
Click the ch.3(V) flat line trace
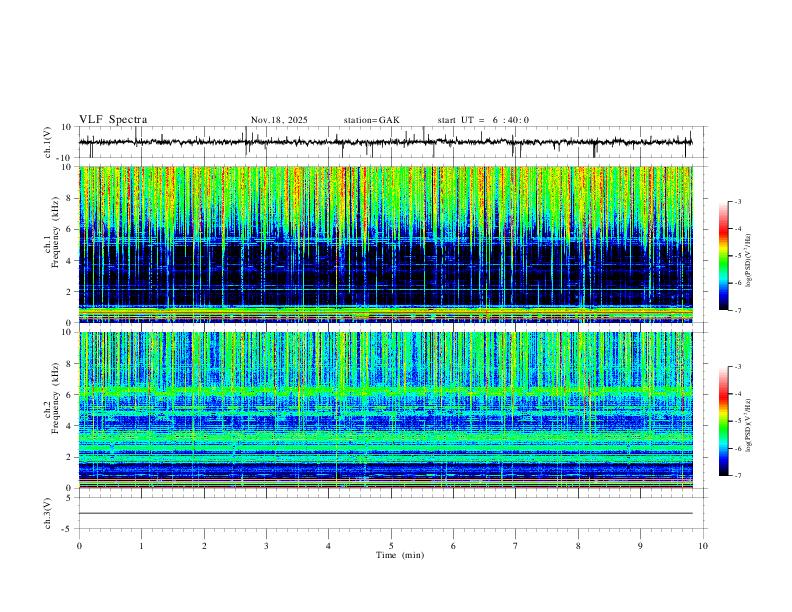point(386,513)
